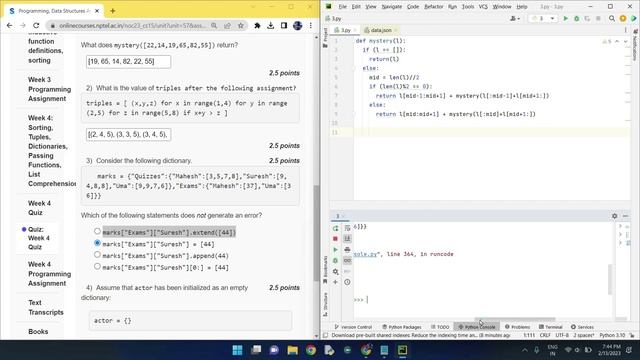
Task: Open console settings gear with wrench
Action: [336, 271]
